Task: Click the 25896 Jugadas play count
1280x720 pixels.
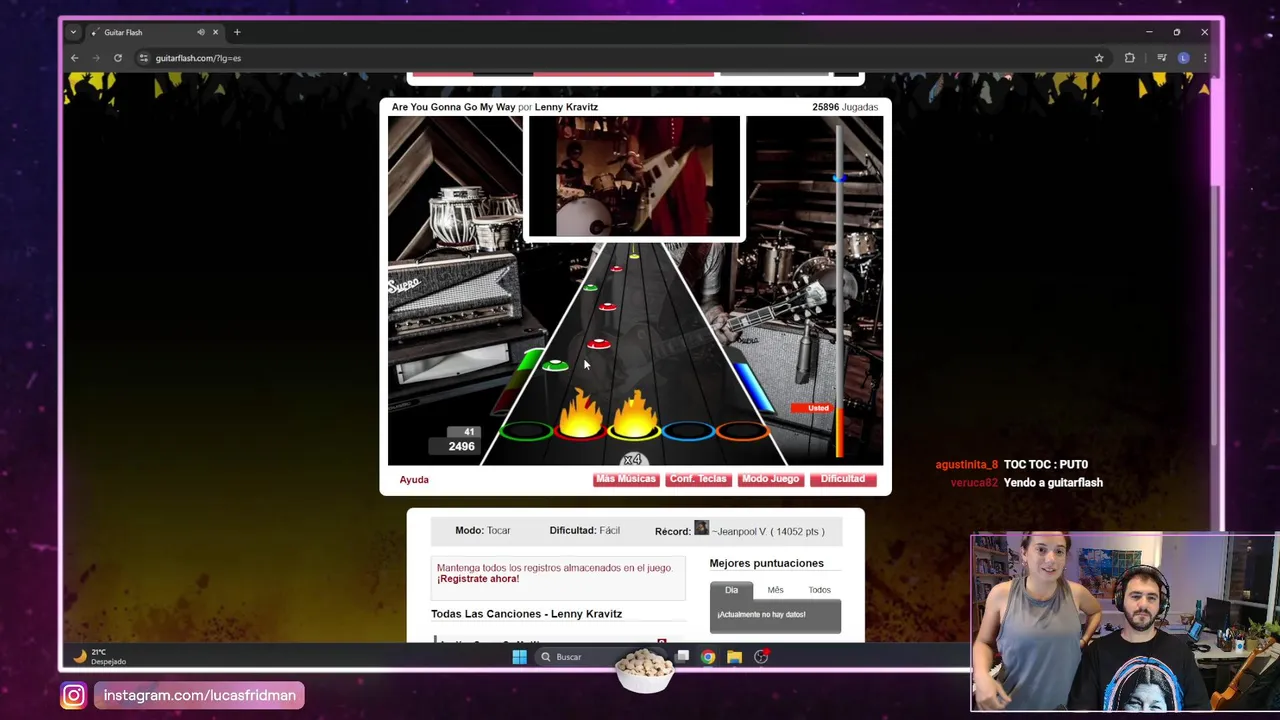Action: click(x=845, y=107)
